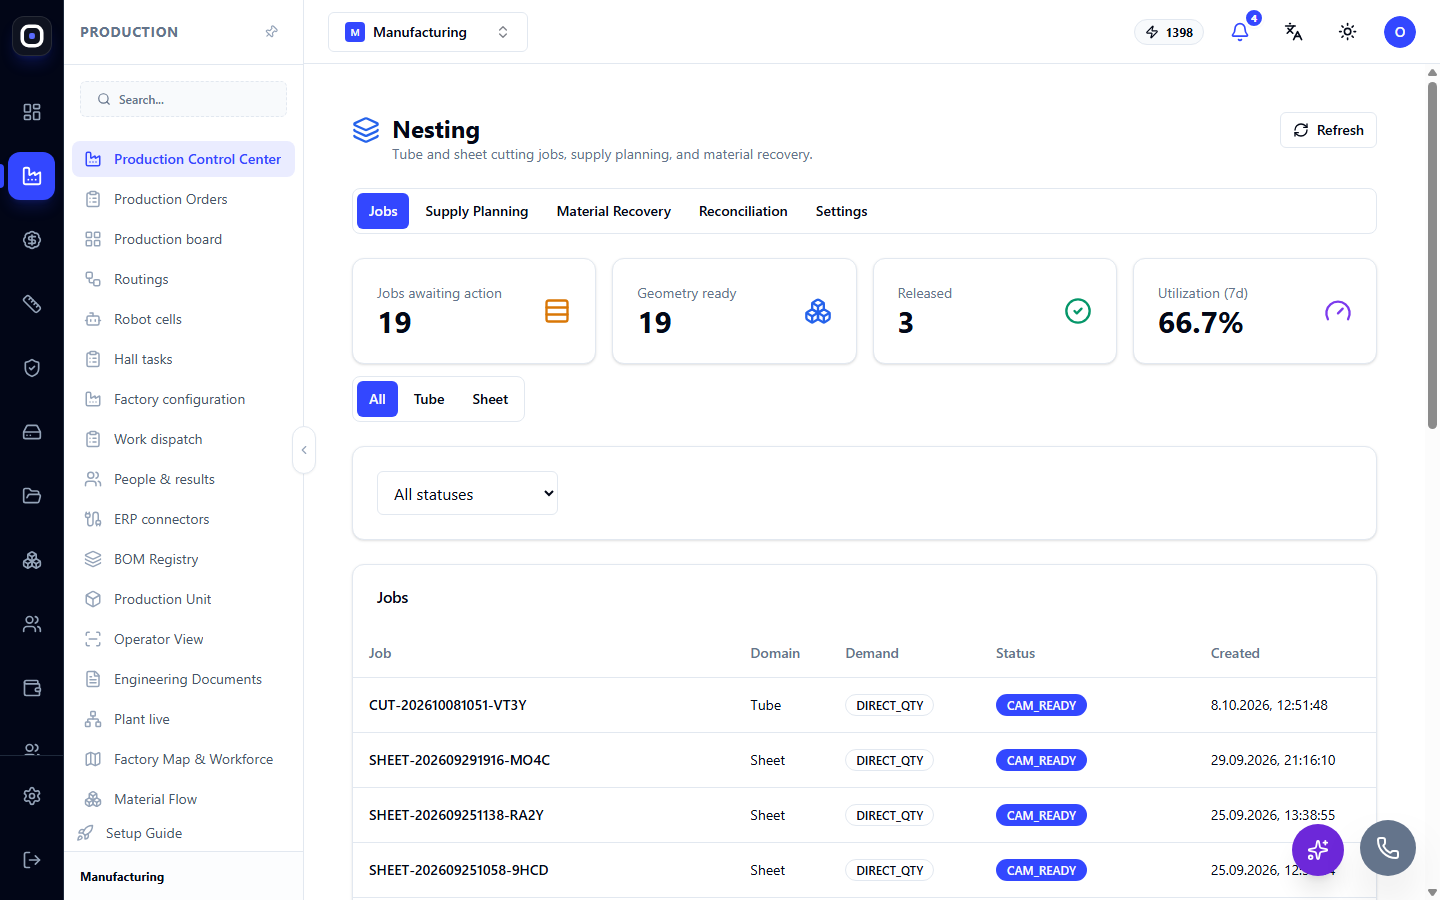Viewport: 1440px width, 900px height.
Task: Open the 1398 credits badge
Action: [x=1169, y=32]
